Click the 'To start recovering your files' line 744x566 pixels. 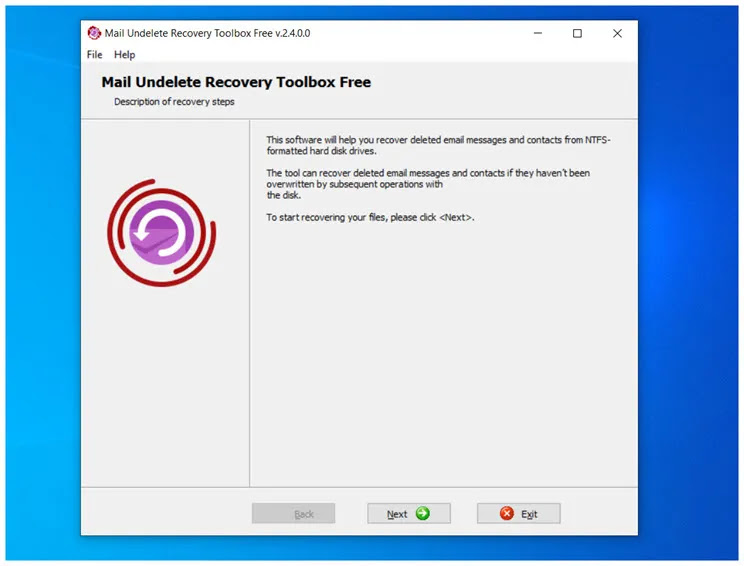point(370,217)
